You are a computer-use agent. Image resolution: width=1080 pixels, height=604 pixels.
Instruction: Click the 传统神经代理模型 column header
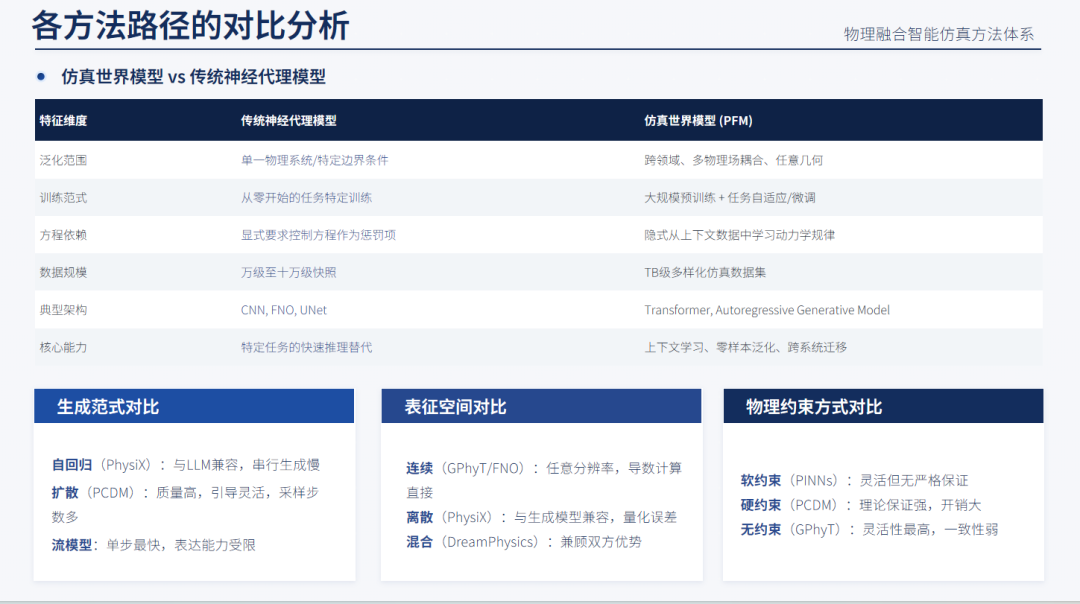click(x=289, y=121)
